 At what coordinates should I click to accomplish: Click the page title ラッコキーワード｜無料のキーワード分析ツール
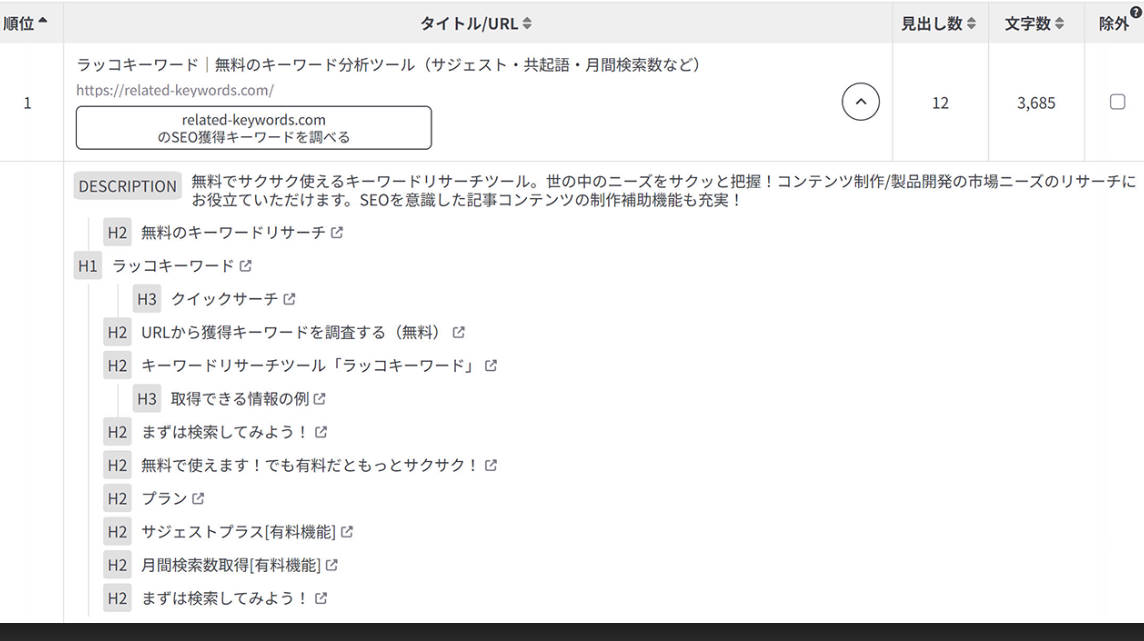point(390,65)
